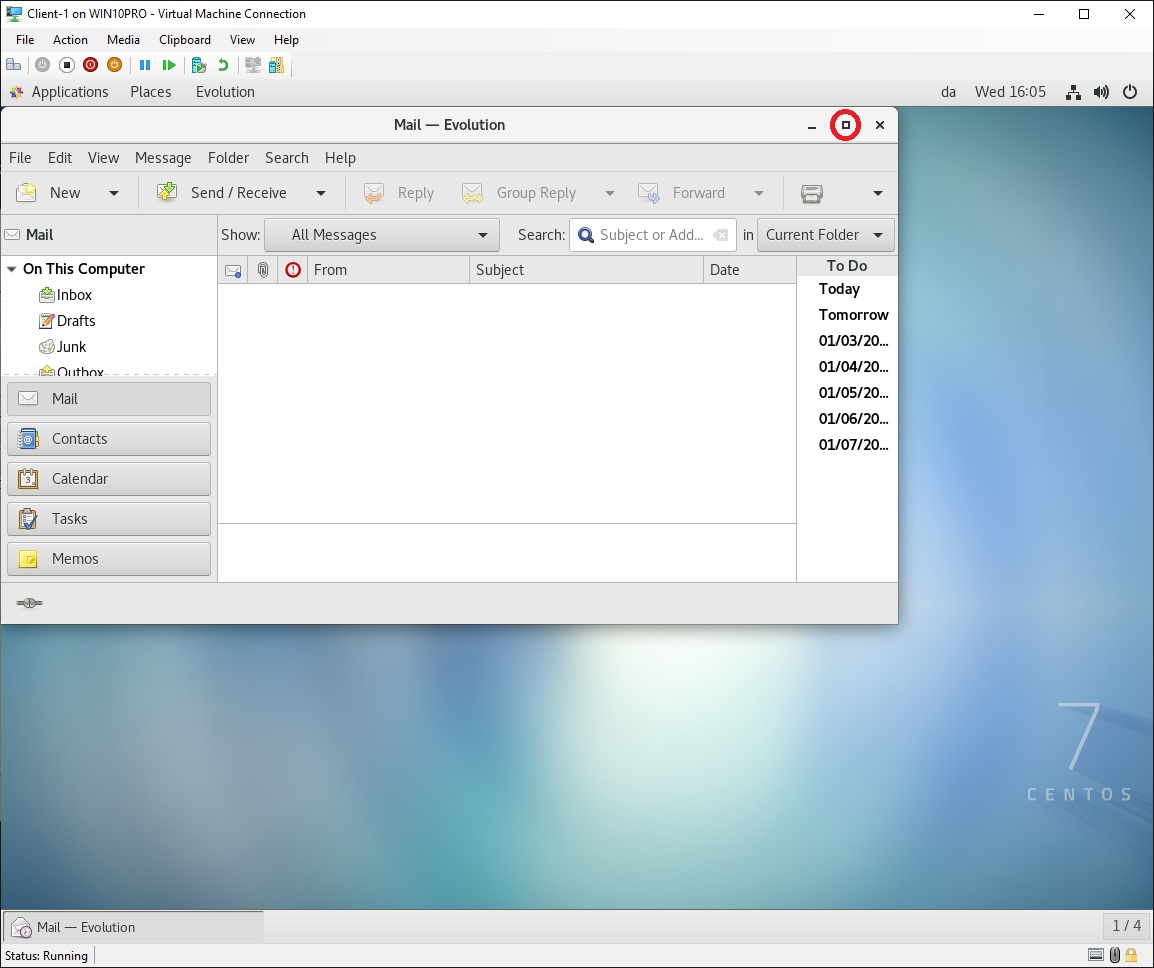Open the Show All Messages filter dropdown

pyautogui.click(x=382, y=235)
